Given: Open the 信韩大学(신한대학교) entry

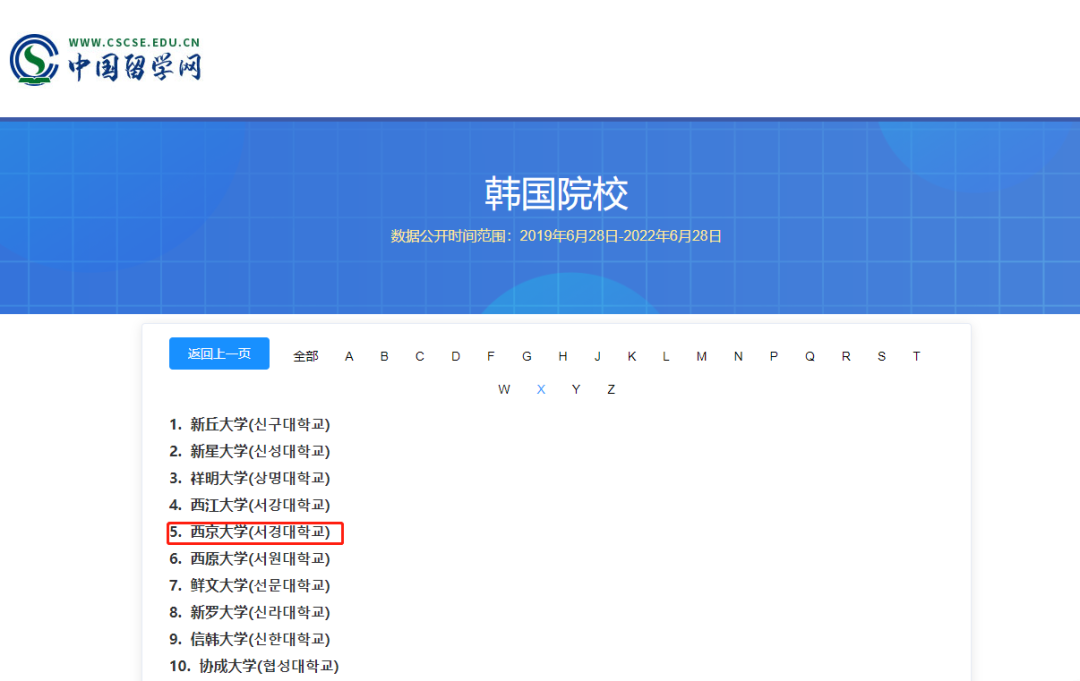Looking at the screenshot, I should [x=252, y=638].
